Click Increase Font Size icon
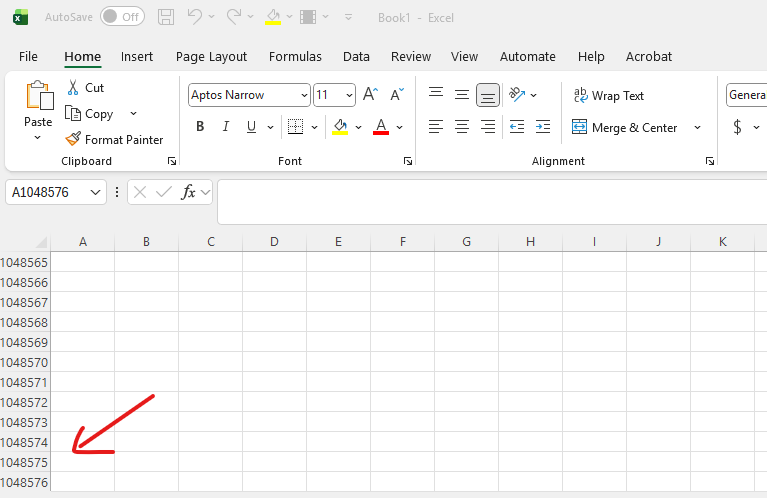This screenshot has height=498, width=767. 370,94
